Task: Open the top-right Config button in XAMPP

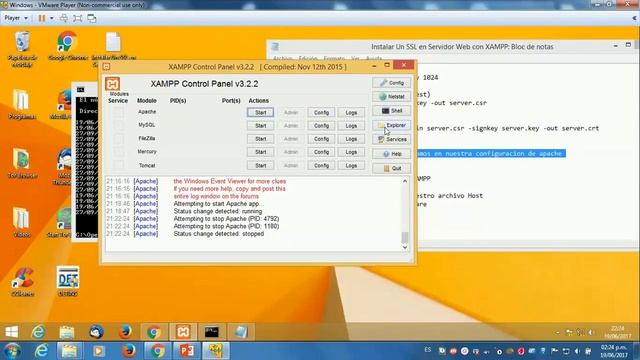Action: click(391, 83)
